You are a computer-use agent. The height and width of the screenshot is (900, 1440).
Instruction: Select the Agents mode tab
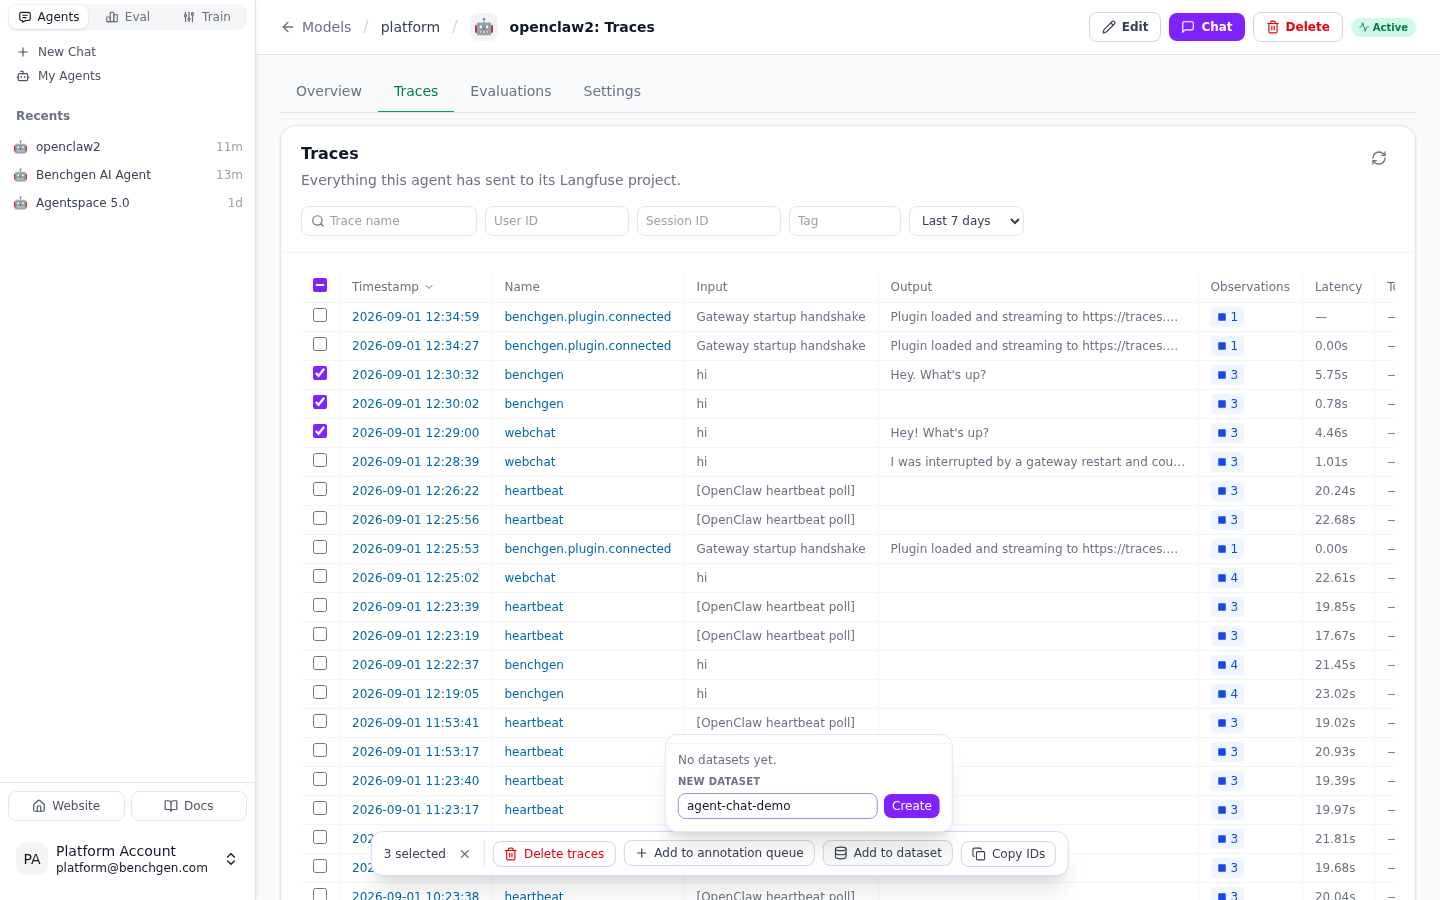tap(49, 17)
